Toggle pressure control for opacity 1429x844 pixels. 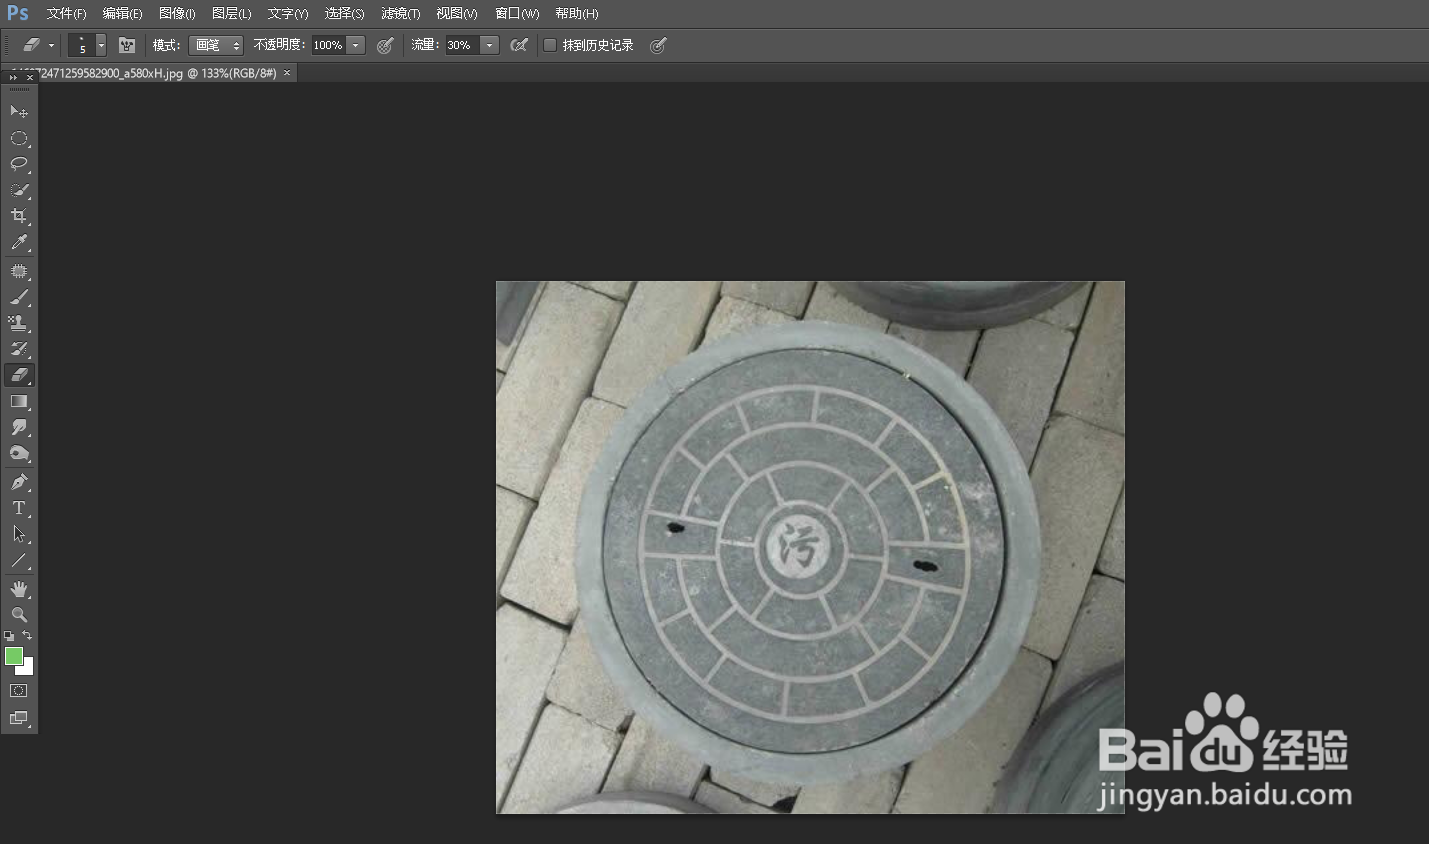pyautogui.click(x=385, y=45)
